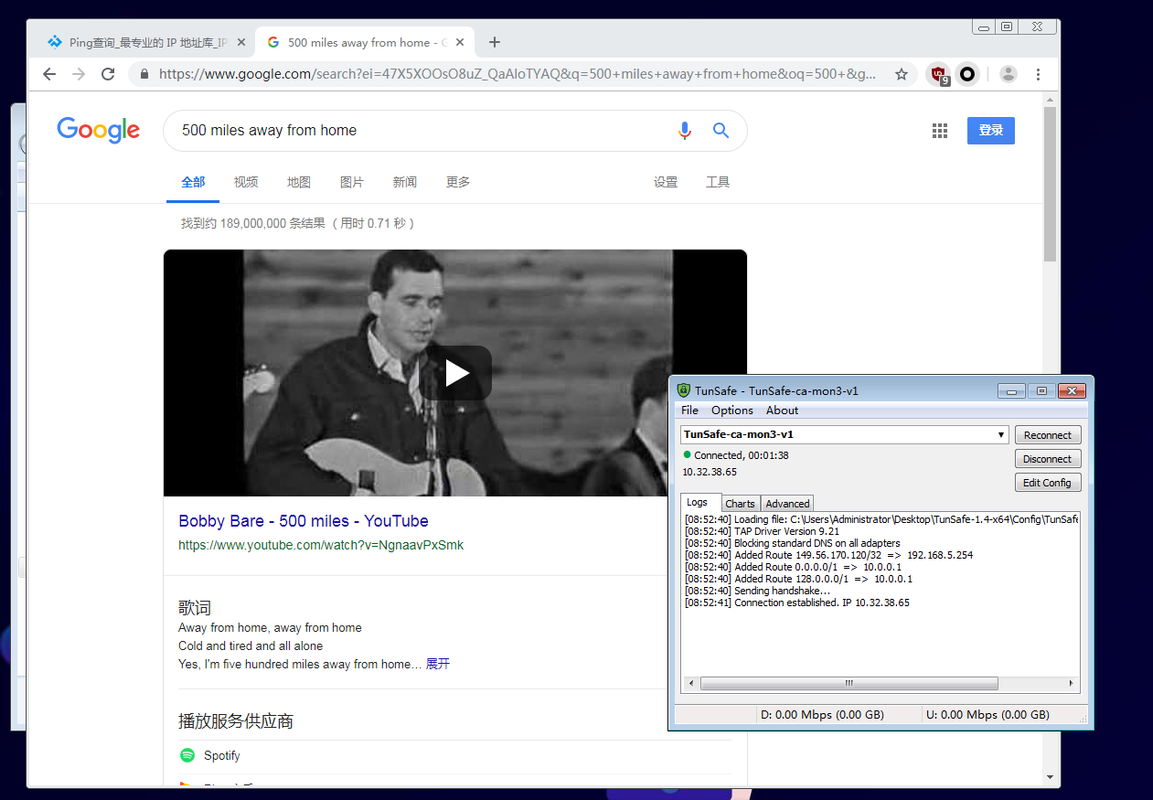The height and width of the screenshot is (800, 1153).
Task: Click the TunSafe Disconnect button
Action: pos(1048,459)
